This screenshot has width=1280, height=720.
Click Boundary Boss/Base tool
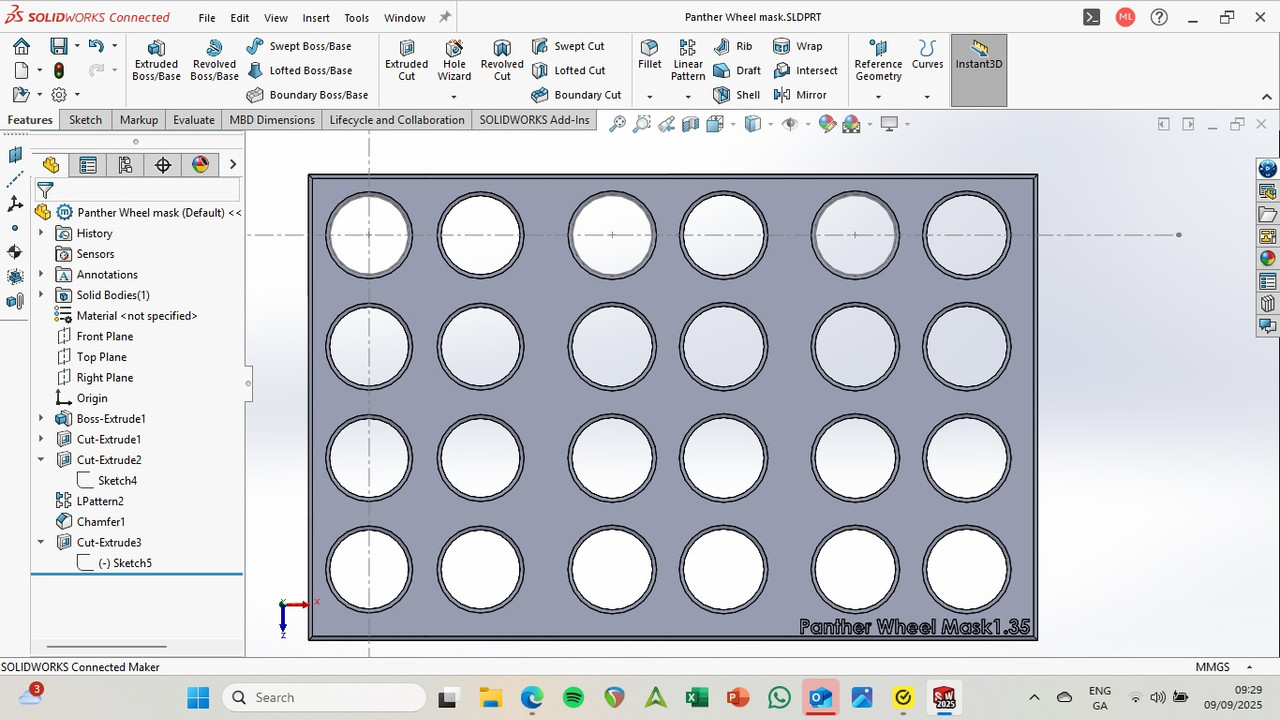point(307,95)
